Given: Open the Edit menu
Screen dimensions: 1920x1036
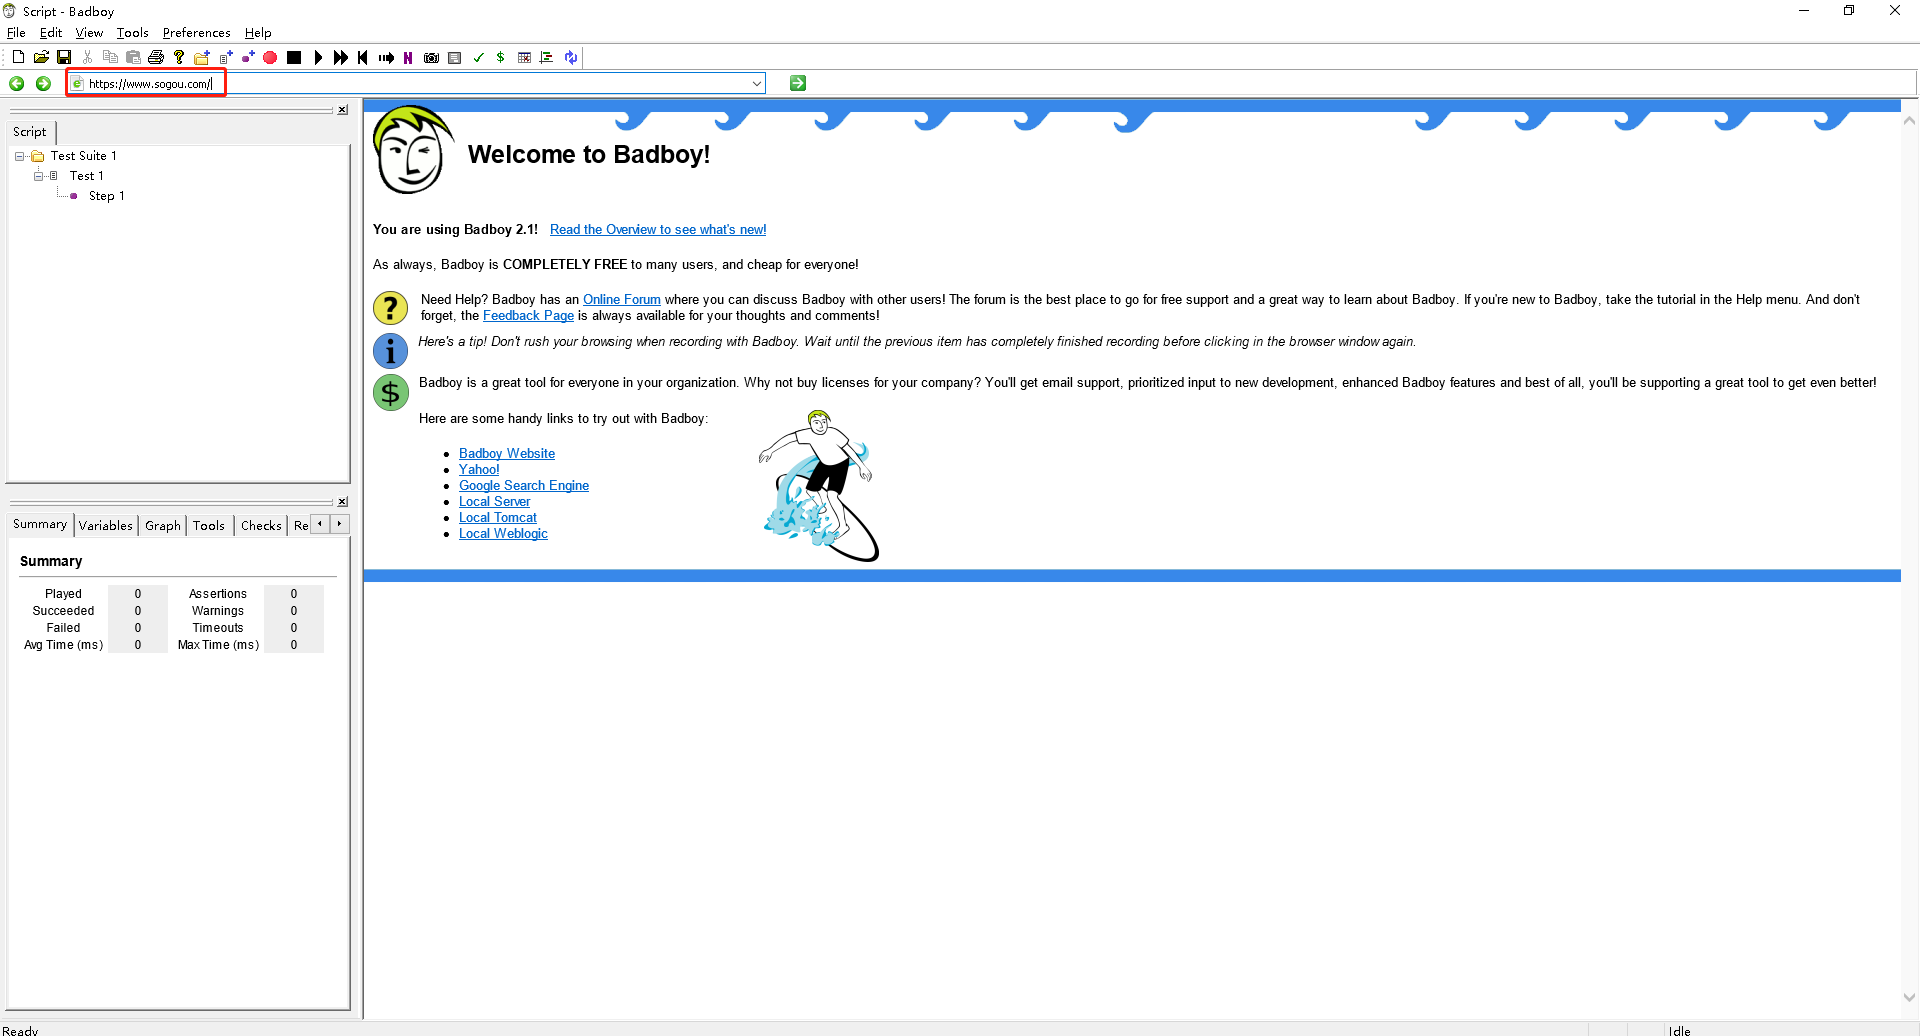Looking at the screenshot, I should click(51, 33).
